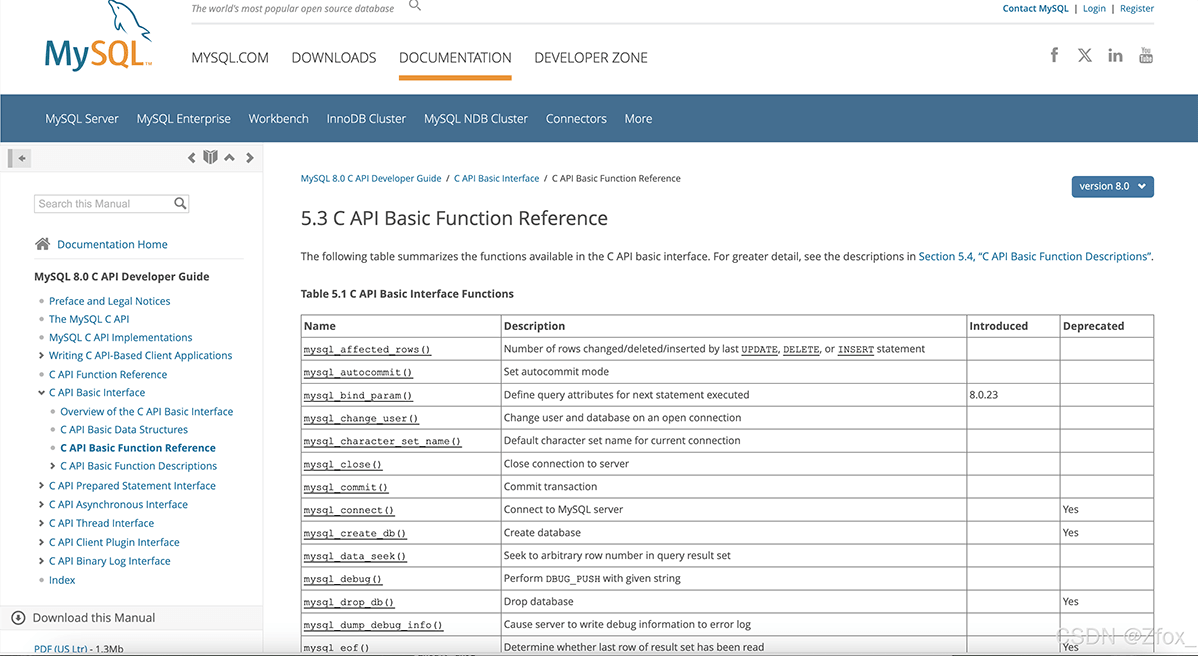Expand C API Basic Function Descriptions

[53, 466]
